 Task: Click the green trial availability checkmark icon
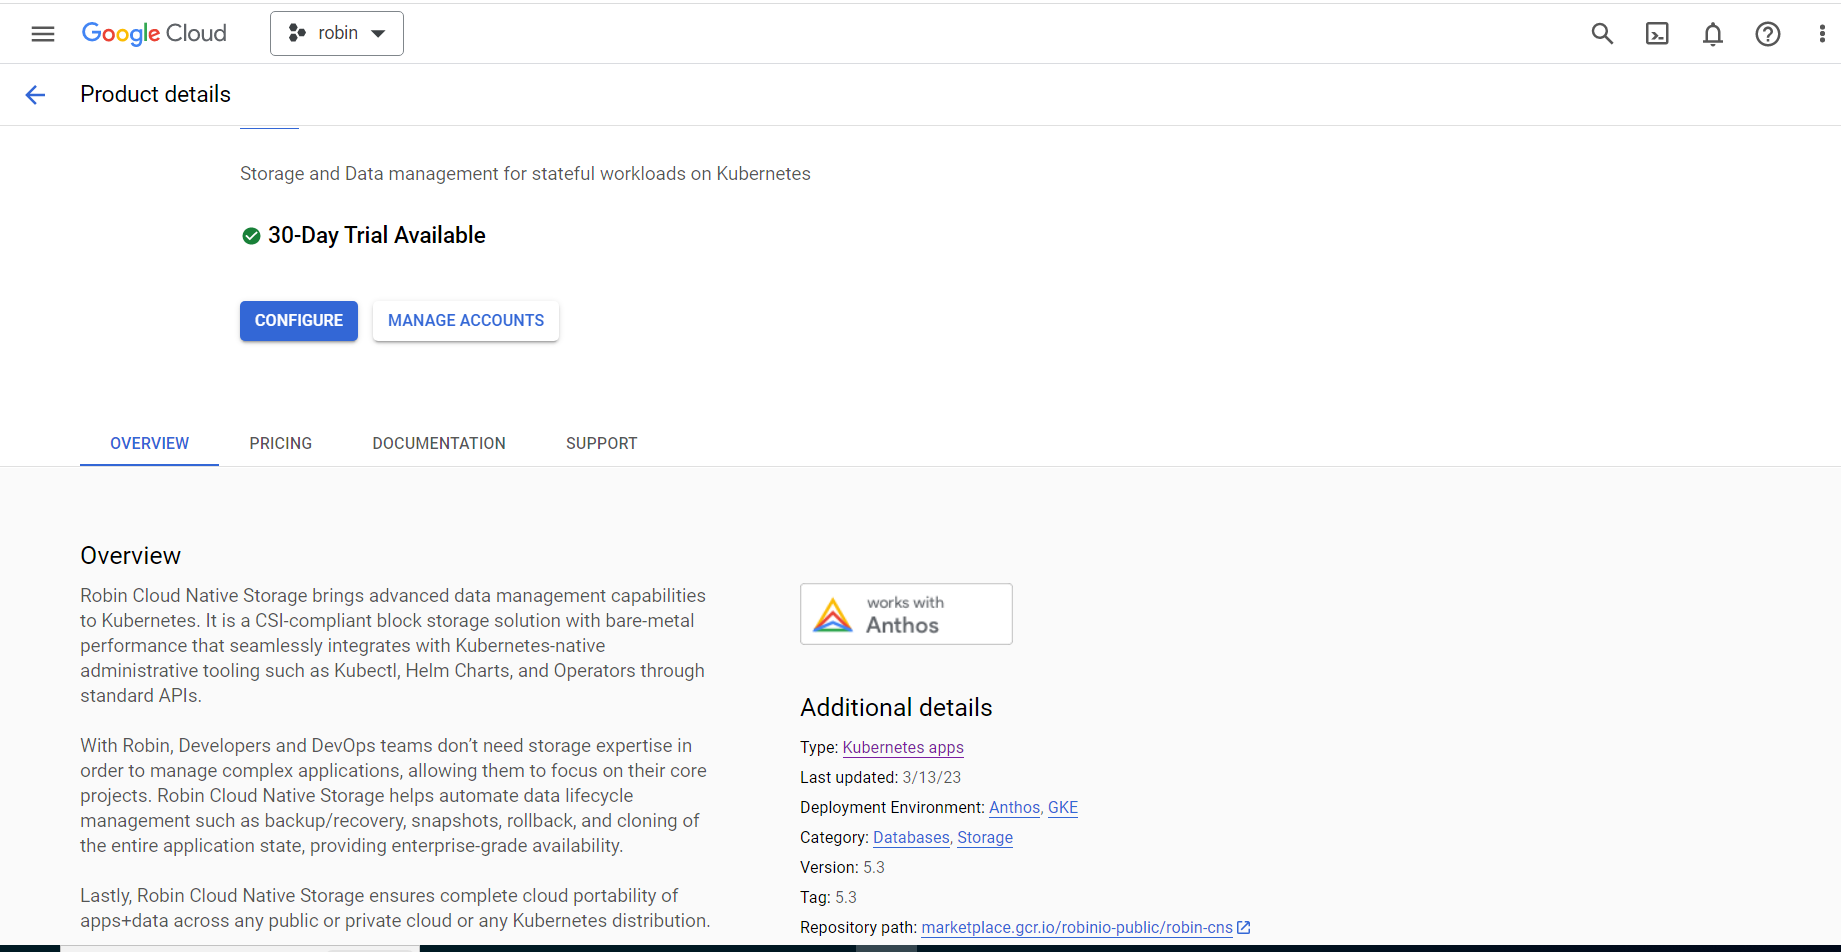251,235
